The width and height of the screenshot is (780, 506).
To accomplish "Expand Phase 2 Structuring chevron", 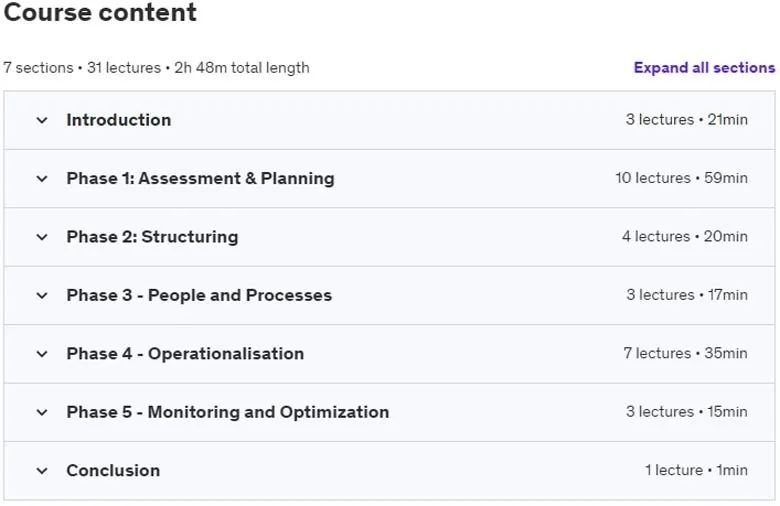I will [x=42, y=237].
